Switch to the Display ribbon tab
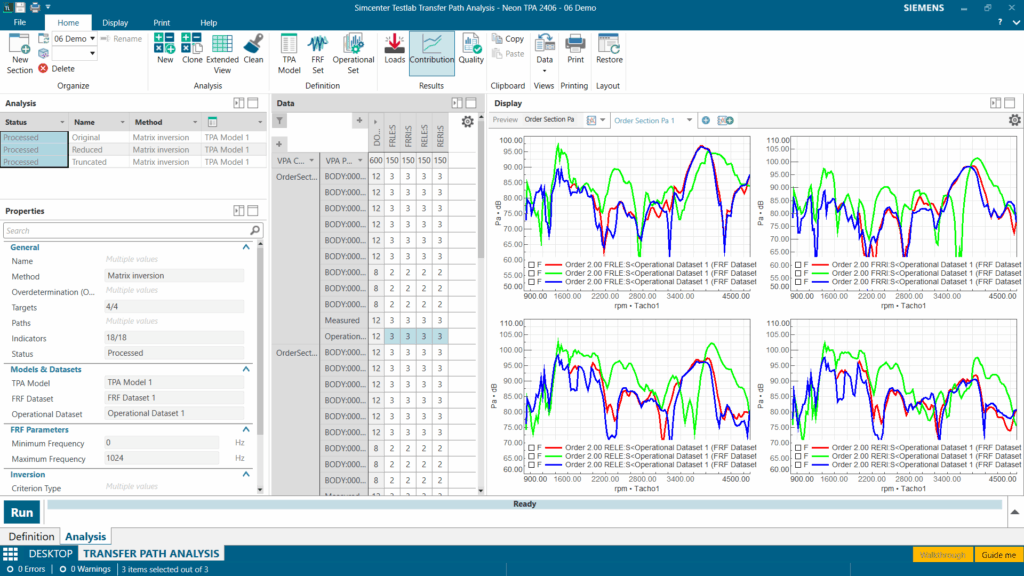Screen dimensions: 1024x576 point(115,22)
